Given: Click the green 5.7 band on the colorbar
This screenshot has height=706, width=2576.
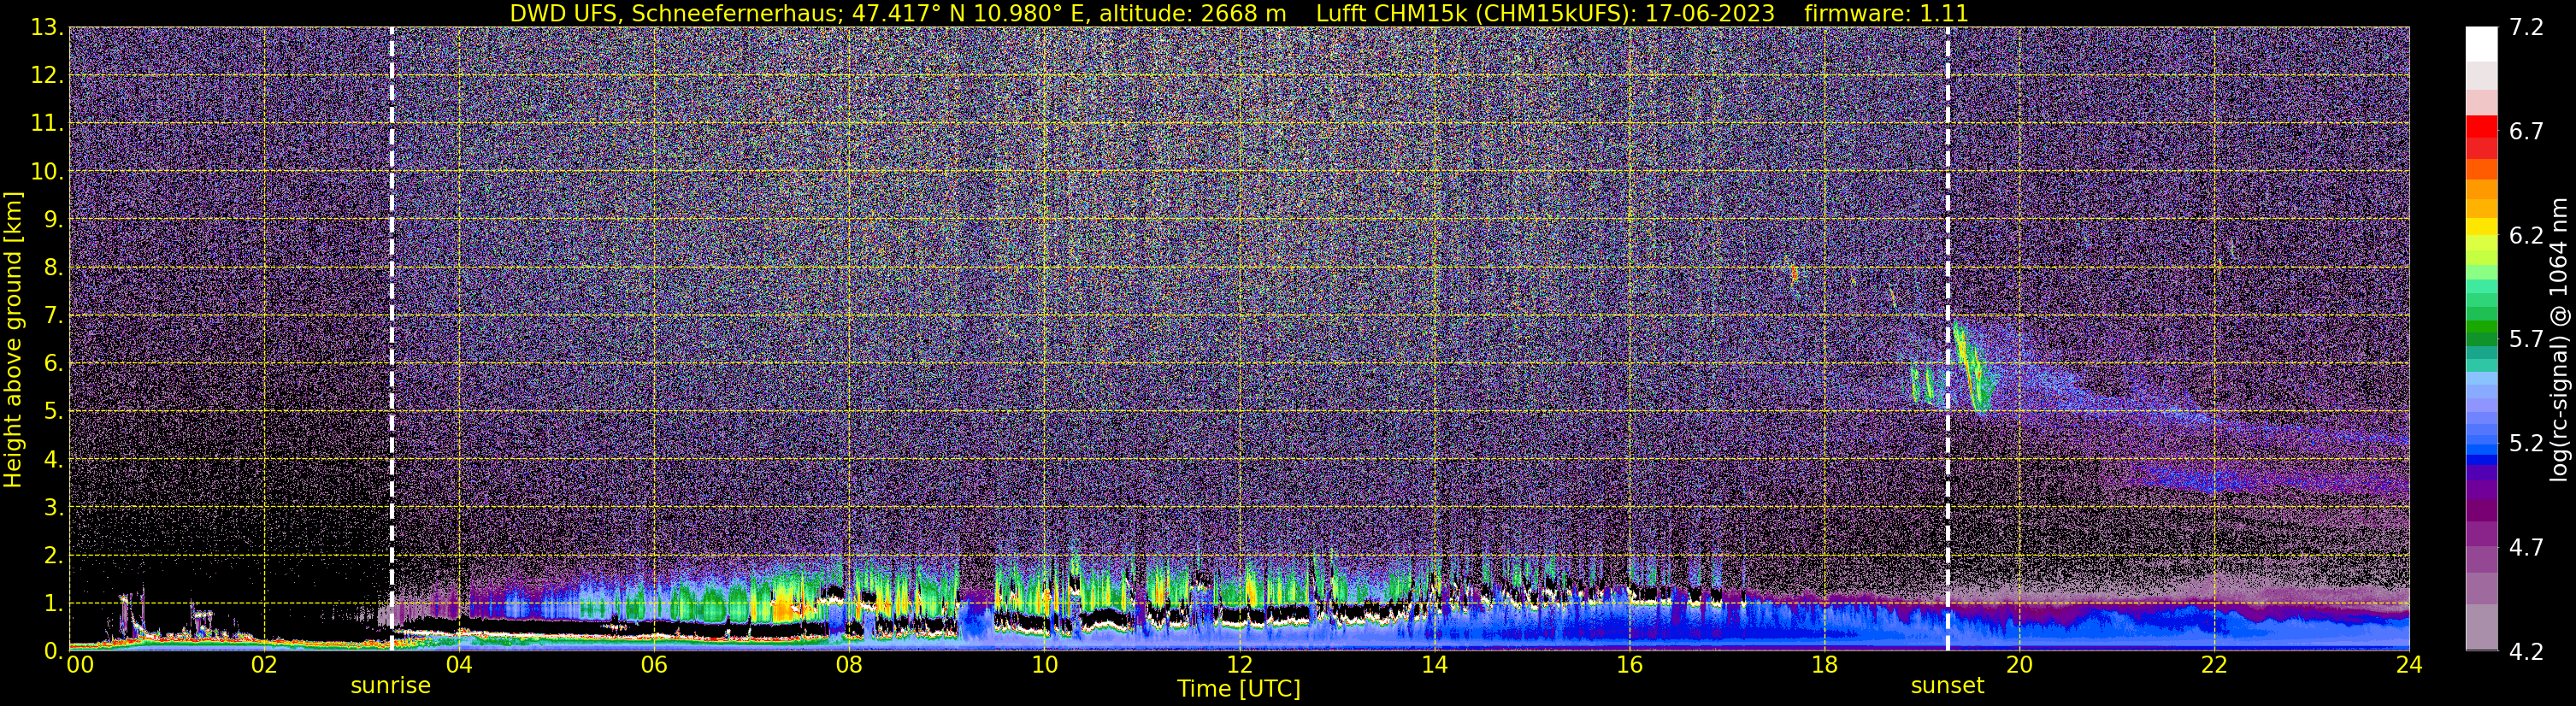Looking at the screenshot, I should coord(2481,337).
